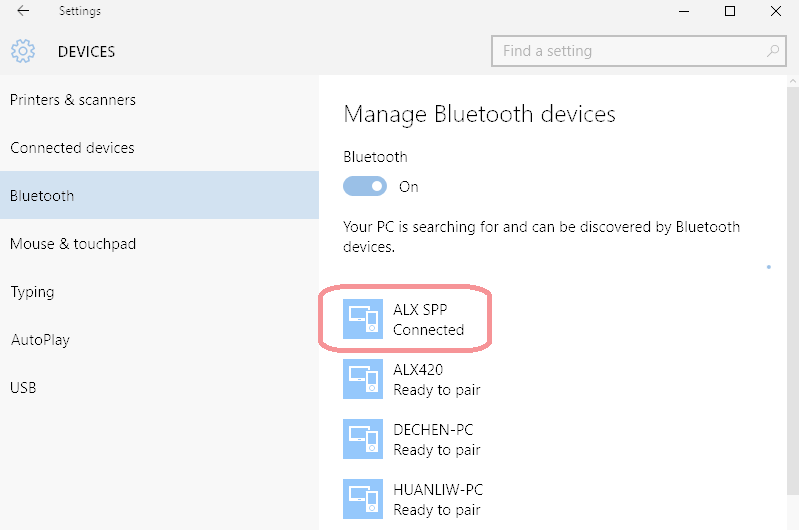
Task: Click Ready to pair under ALX420
Action: coord(437,390)
